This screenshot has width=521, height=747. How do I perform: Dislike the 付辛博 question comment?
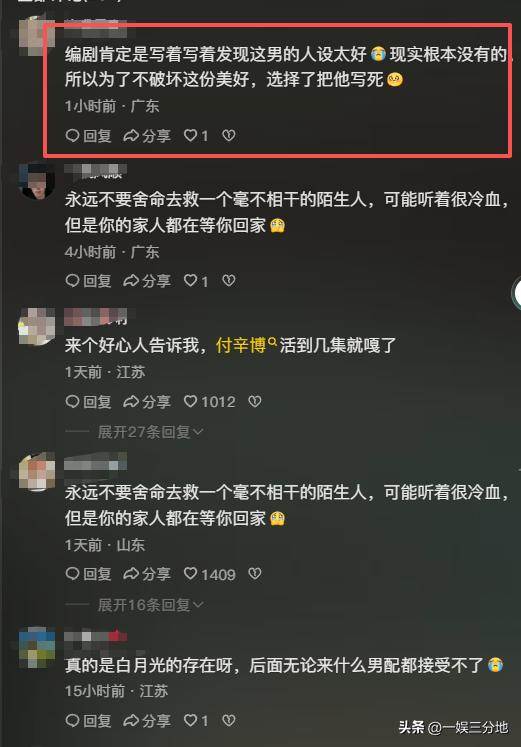[255, 402]
